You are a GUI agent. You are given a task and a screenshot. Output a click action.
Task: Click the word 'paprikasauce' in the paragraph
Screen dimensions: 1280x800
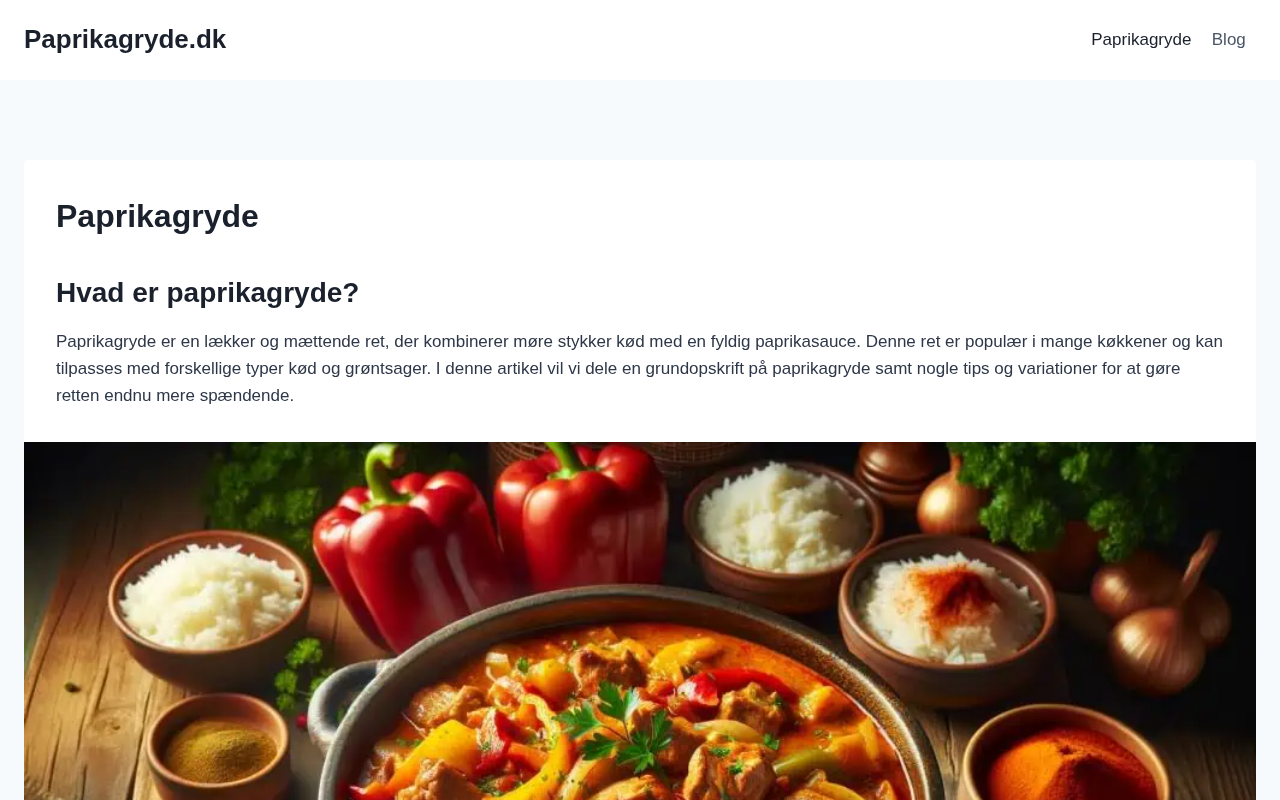806,341
